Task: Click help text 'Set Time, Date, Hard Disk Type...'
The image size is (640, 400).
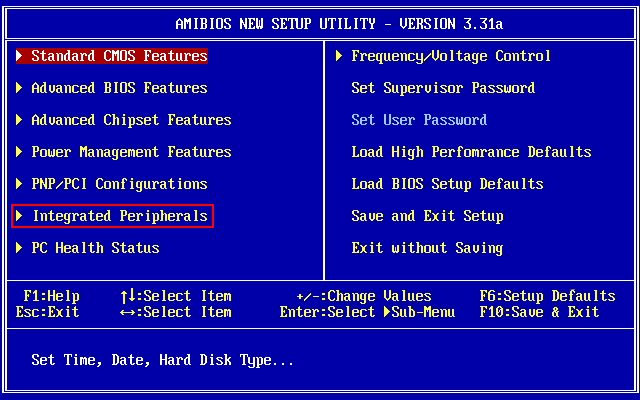Action: pyautogui.click(x=162, y=360)
